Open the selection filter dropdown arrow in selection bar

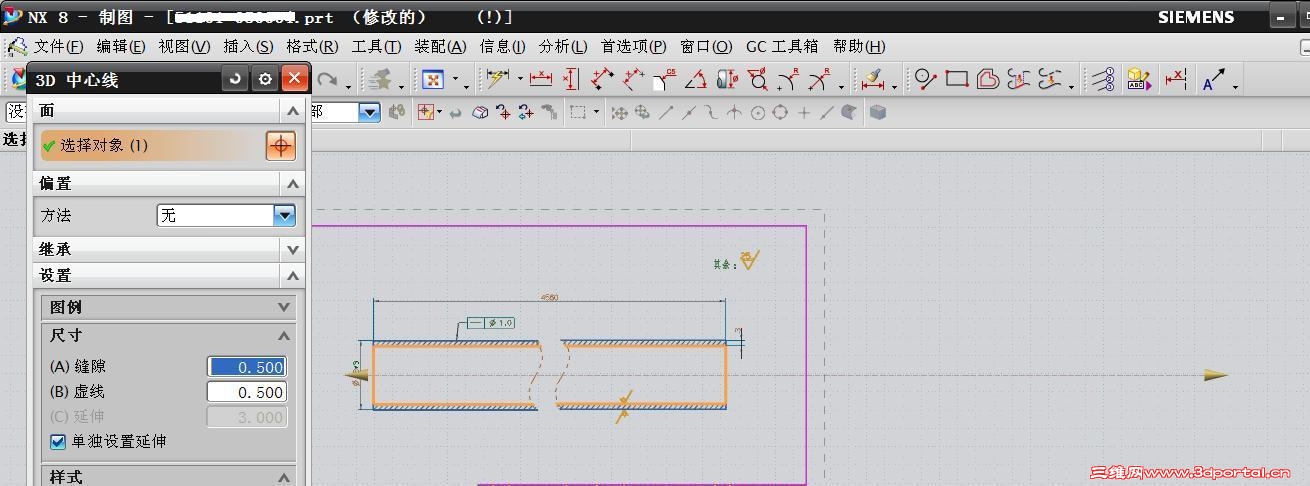click(369, 112)
